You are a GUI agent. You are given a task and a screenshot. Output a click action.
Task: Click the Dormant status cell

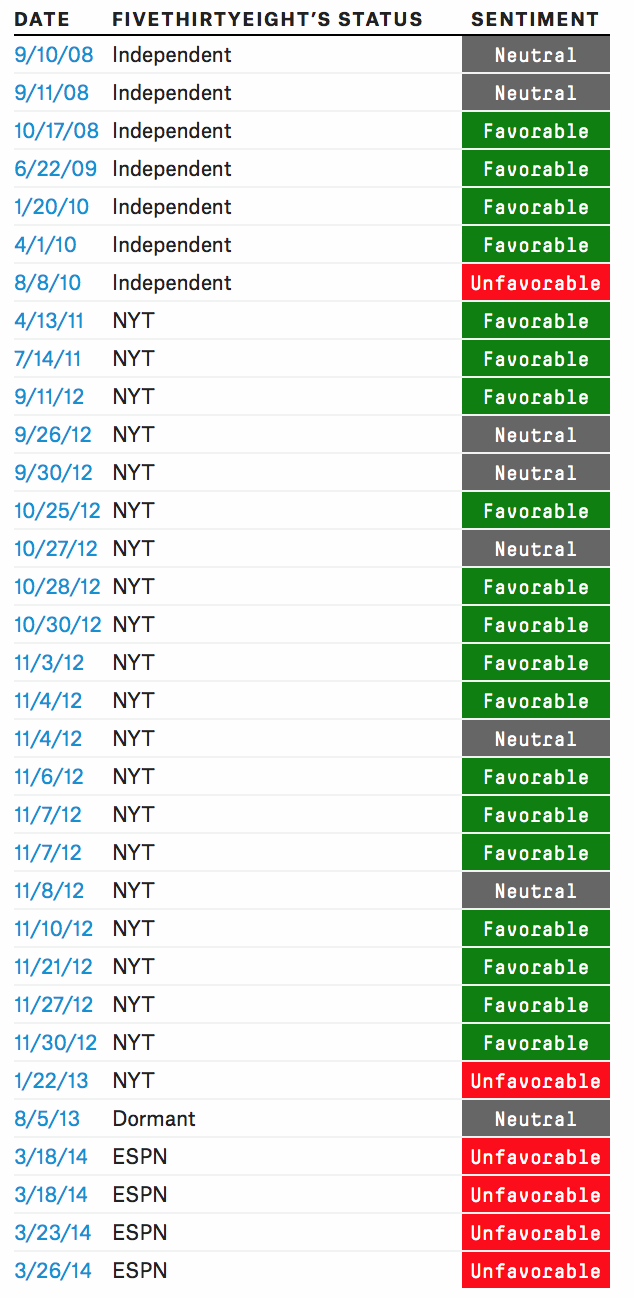154,1119
